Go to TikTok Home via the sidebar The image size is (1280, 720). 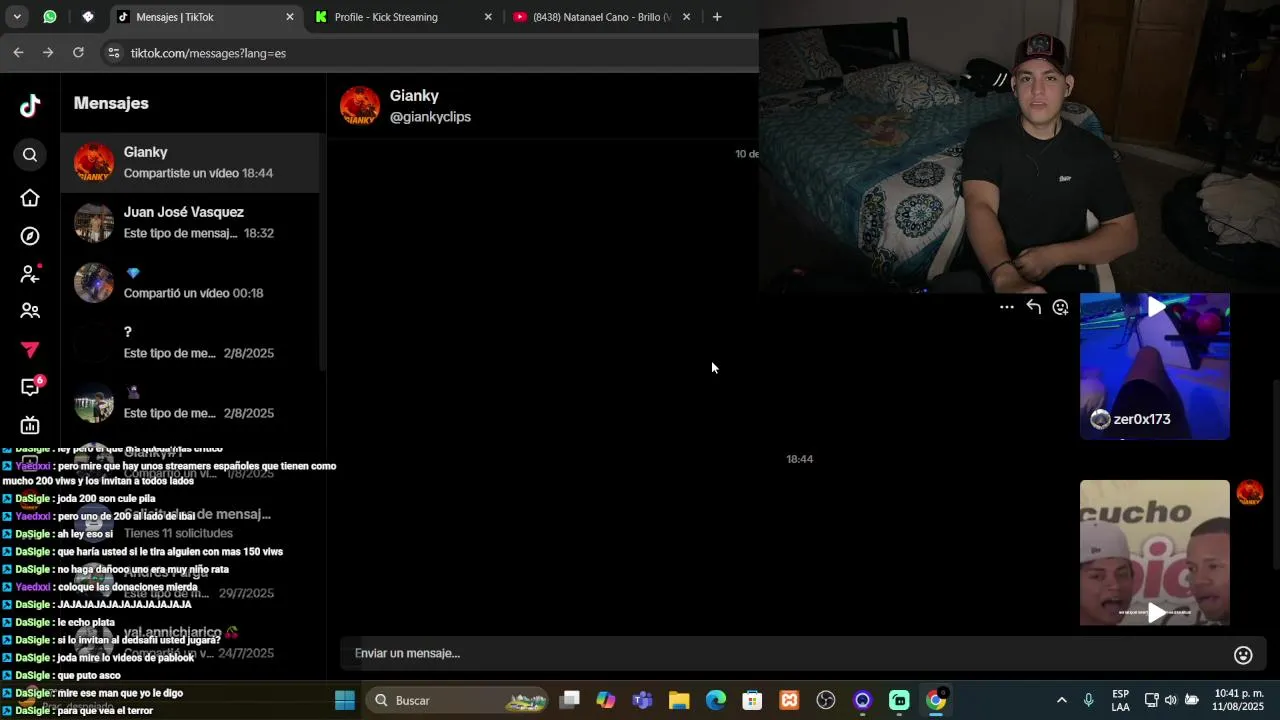click(x=30, y=198)
